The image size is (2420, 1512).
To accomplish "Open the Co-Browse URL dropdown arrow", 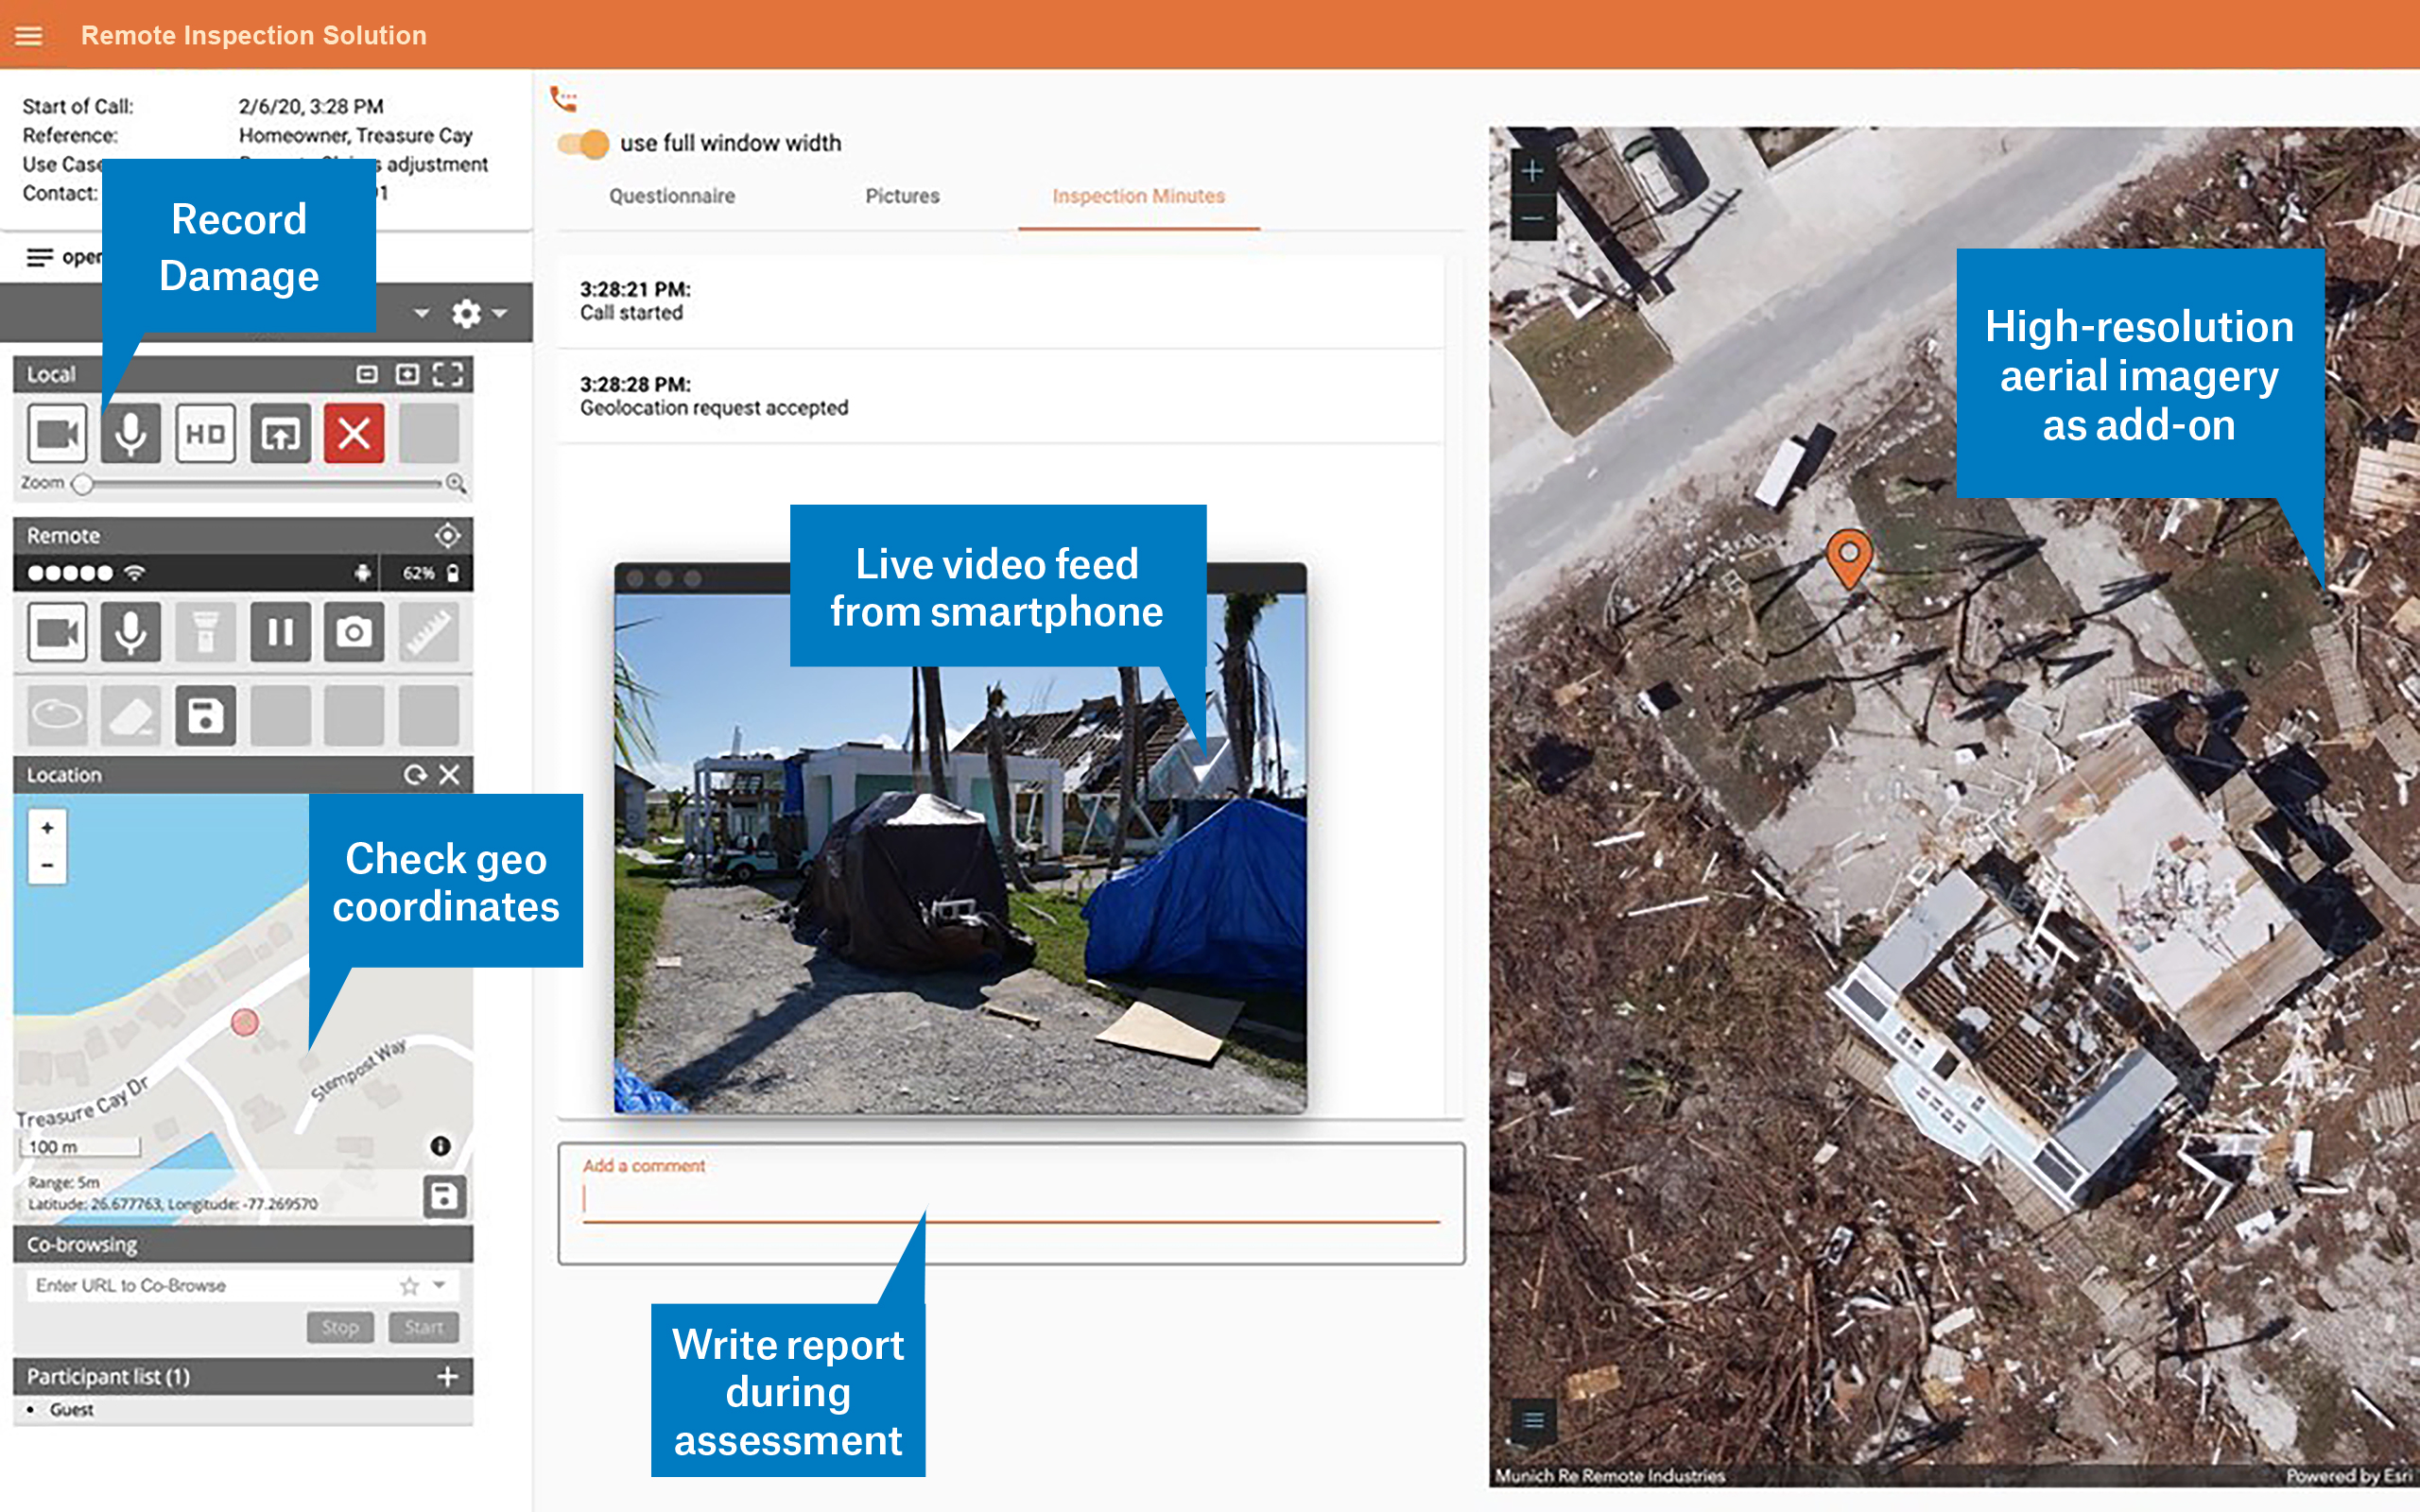I will [x=440, y=1285].
